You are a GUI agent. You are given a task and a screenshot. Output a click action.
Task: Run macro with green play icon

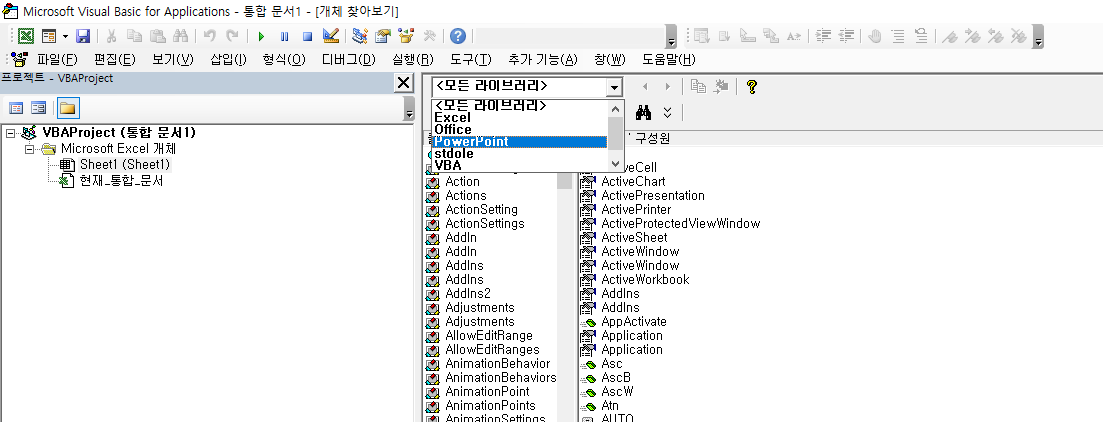click(261, 36)
